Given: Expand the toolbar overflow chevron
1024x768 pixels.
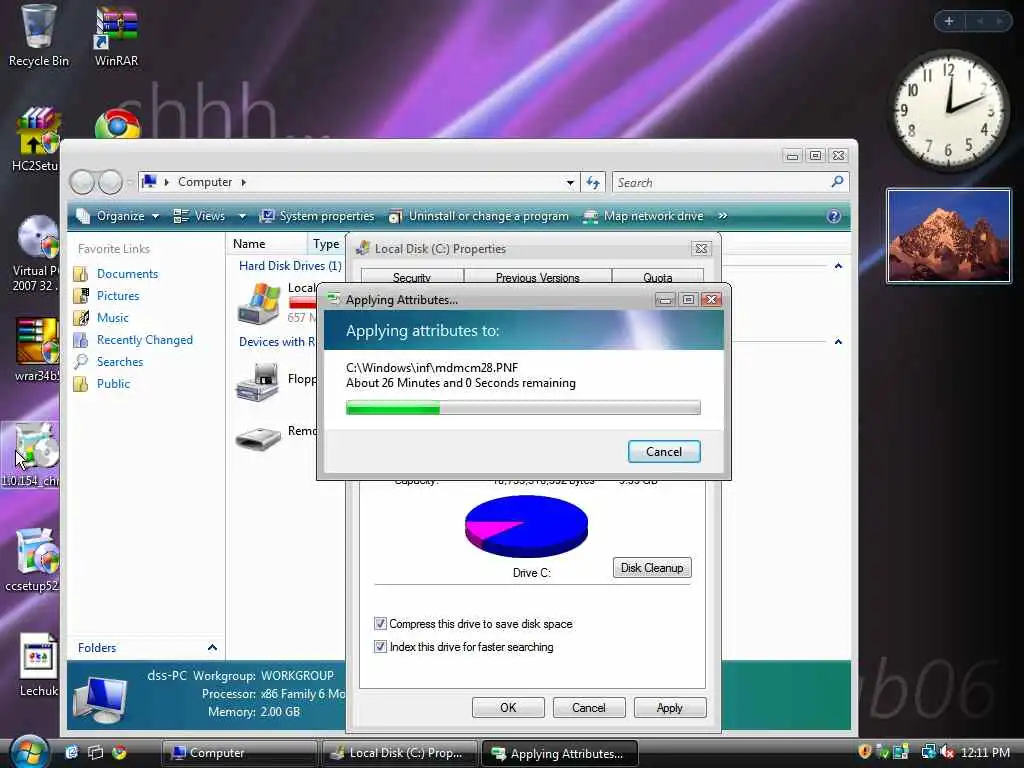Looking at the screenshot, I should (x=723, y=216).
